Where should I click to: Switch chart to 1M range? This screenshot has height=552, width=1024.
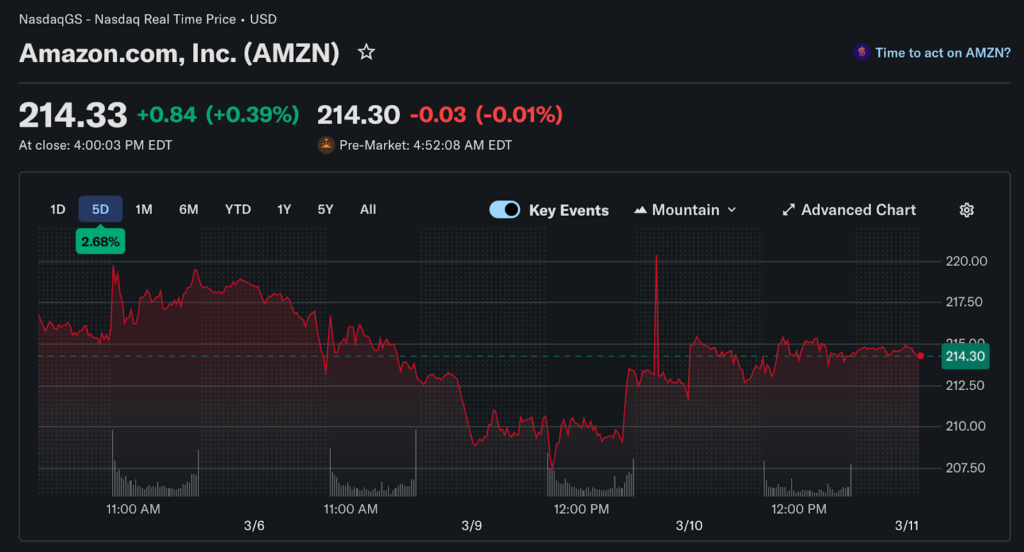pos(144,210)
